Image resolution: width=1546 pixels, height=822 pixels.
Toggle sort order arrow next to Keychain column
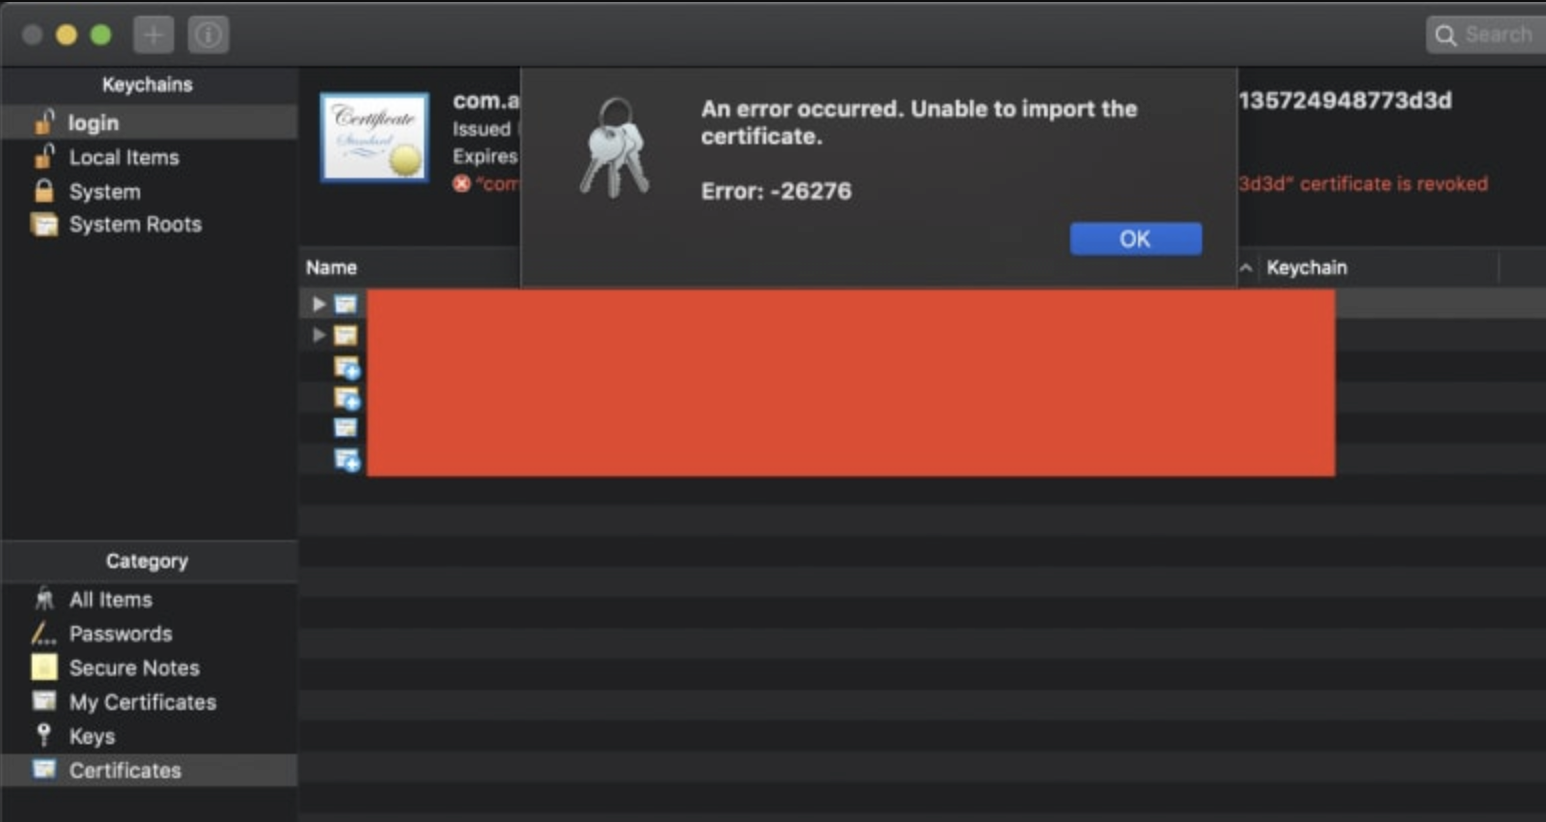(x=1246, y=267)
